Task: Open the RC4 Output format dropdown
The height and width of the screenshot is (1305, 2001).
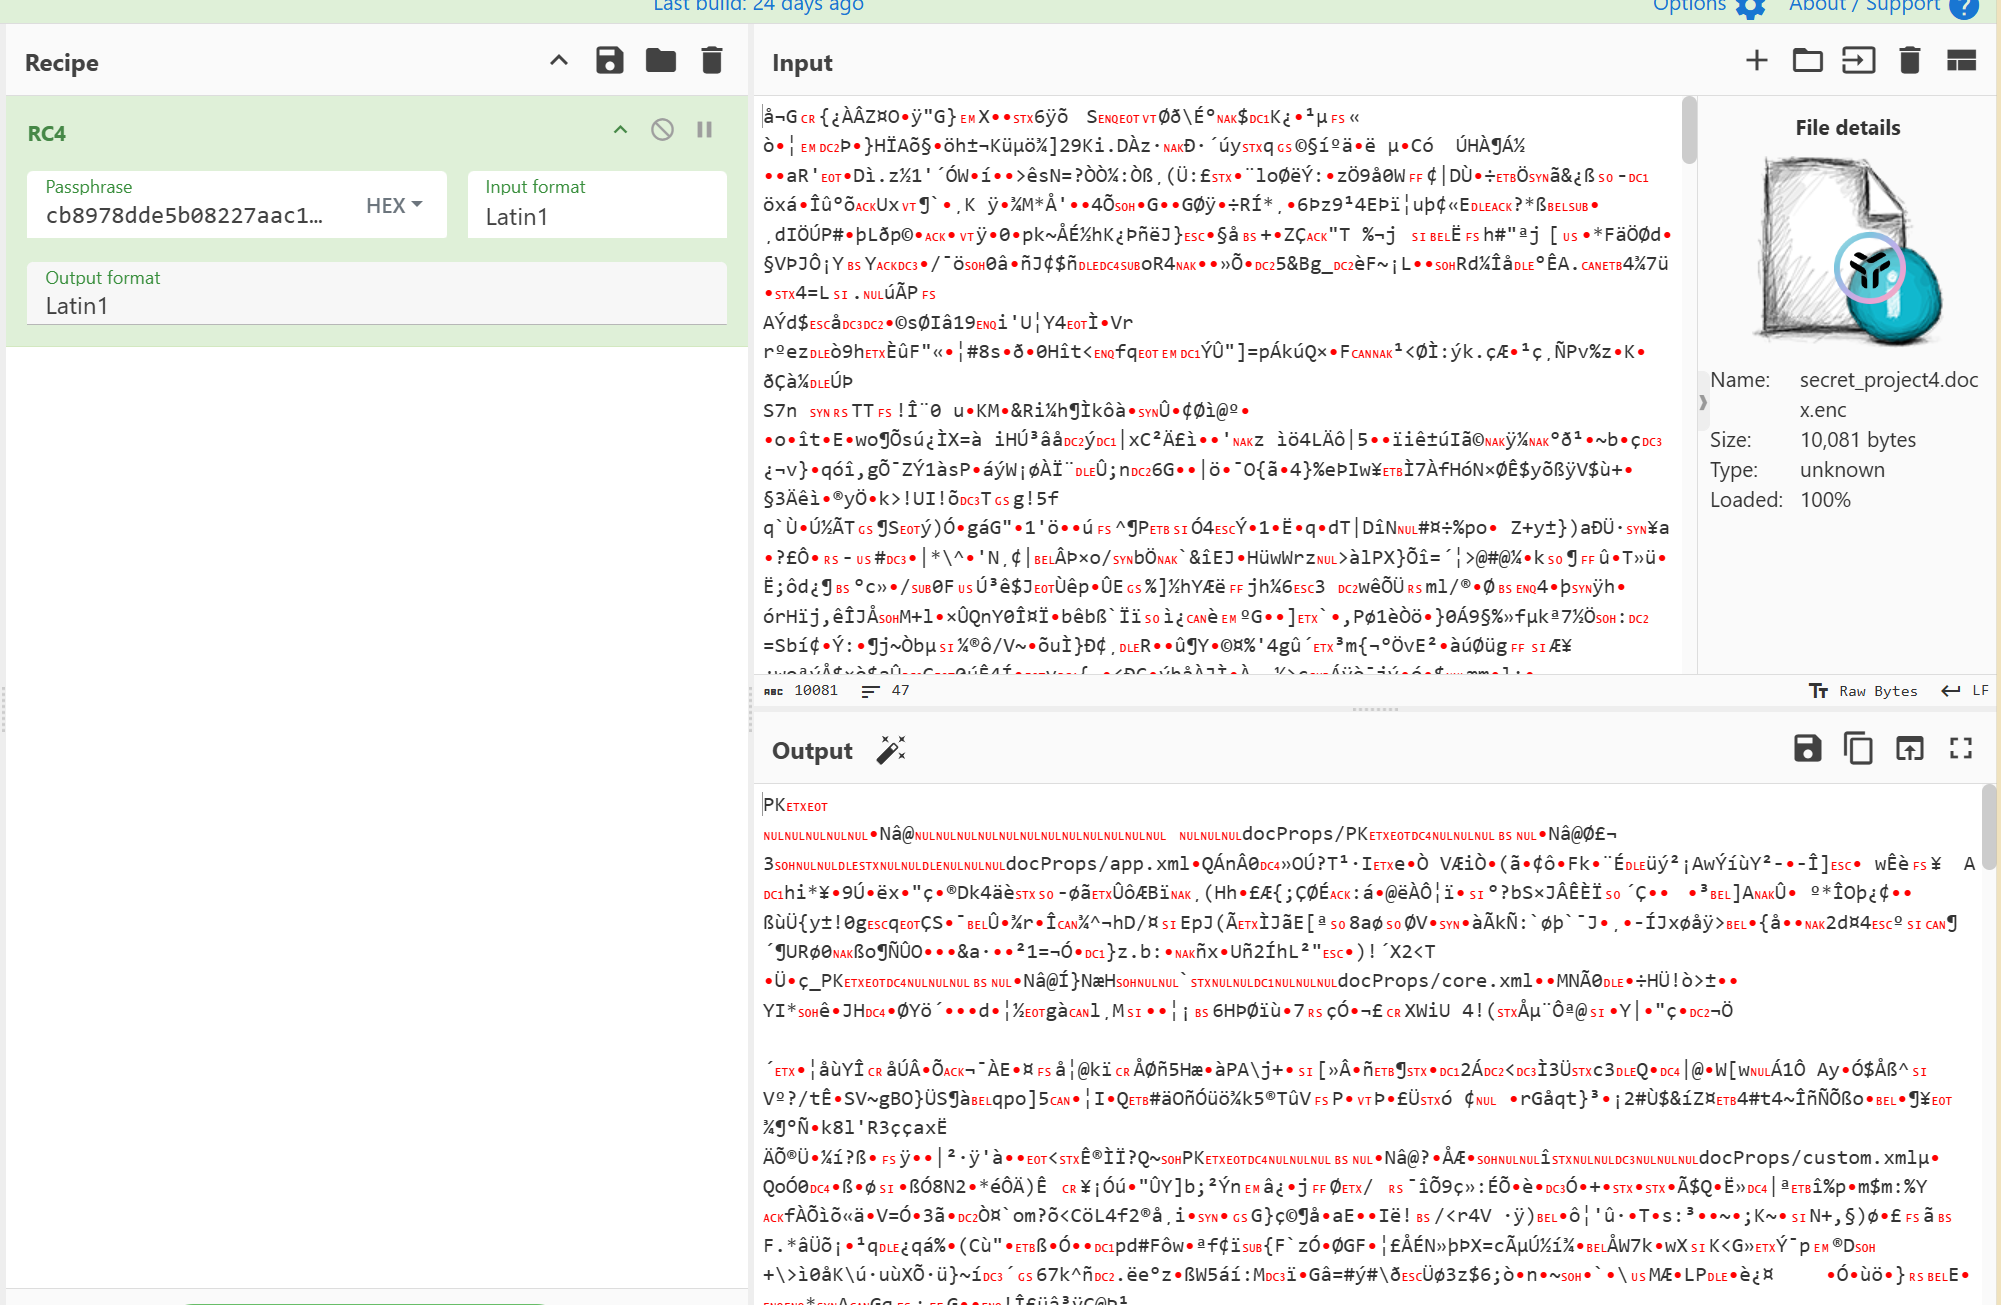Action: tap(377, 293)
